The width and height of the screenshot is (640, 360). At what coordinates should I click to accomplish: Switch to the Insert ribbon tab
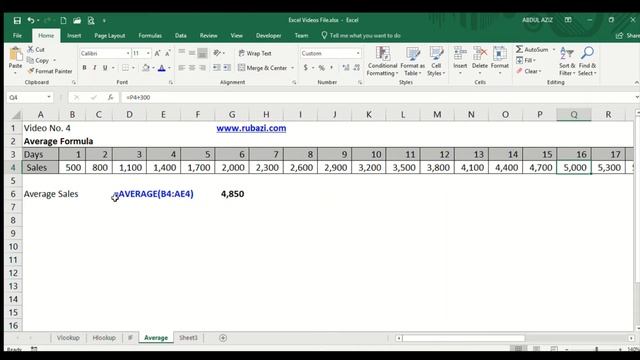(x=74, y=36)
